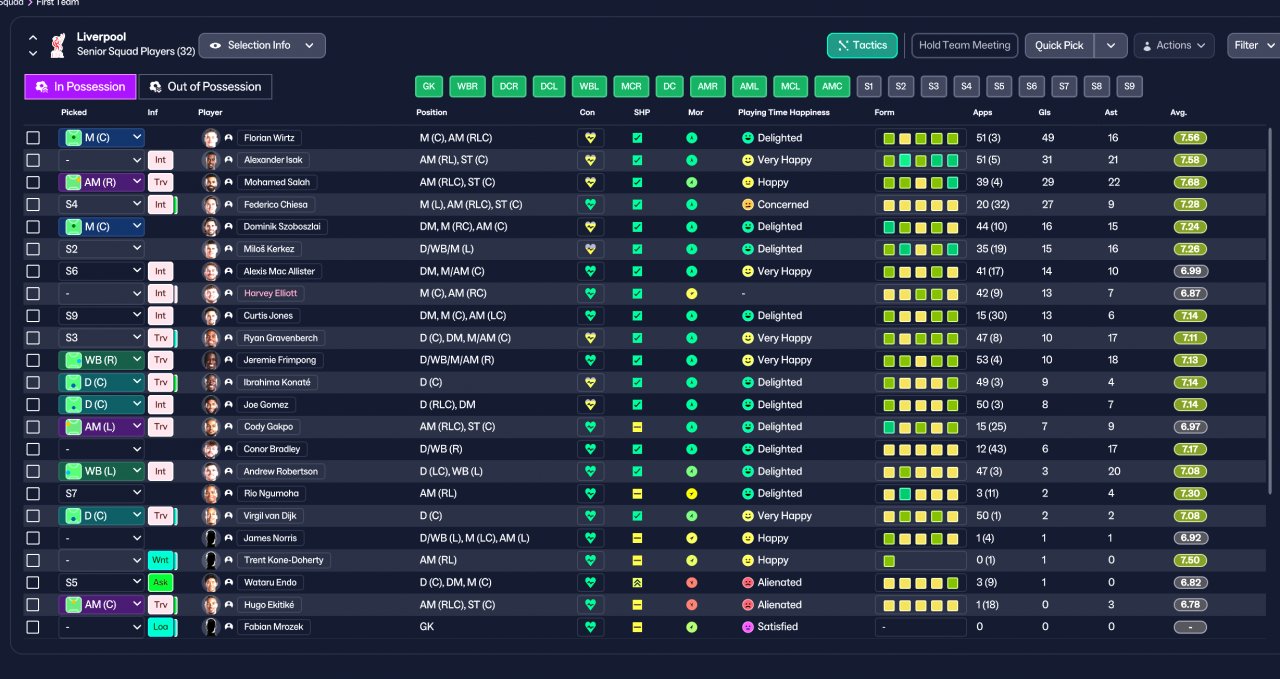Tick the Mohamed Salah row checkbox
Screen dimensions: 1280x679
click(33, 182)
